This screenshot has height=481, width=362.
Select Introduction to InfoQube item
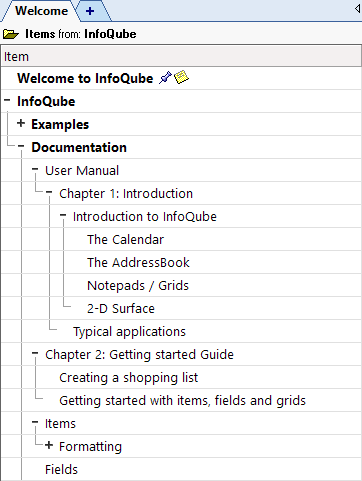coord(145,216)
